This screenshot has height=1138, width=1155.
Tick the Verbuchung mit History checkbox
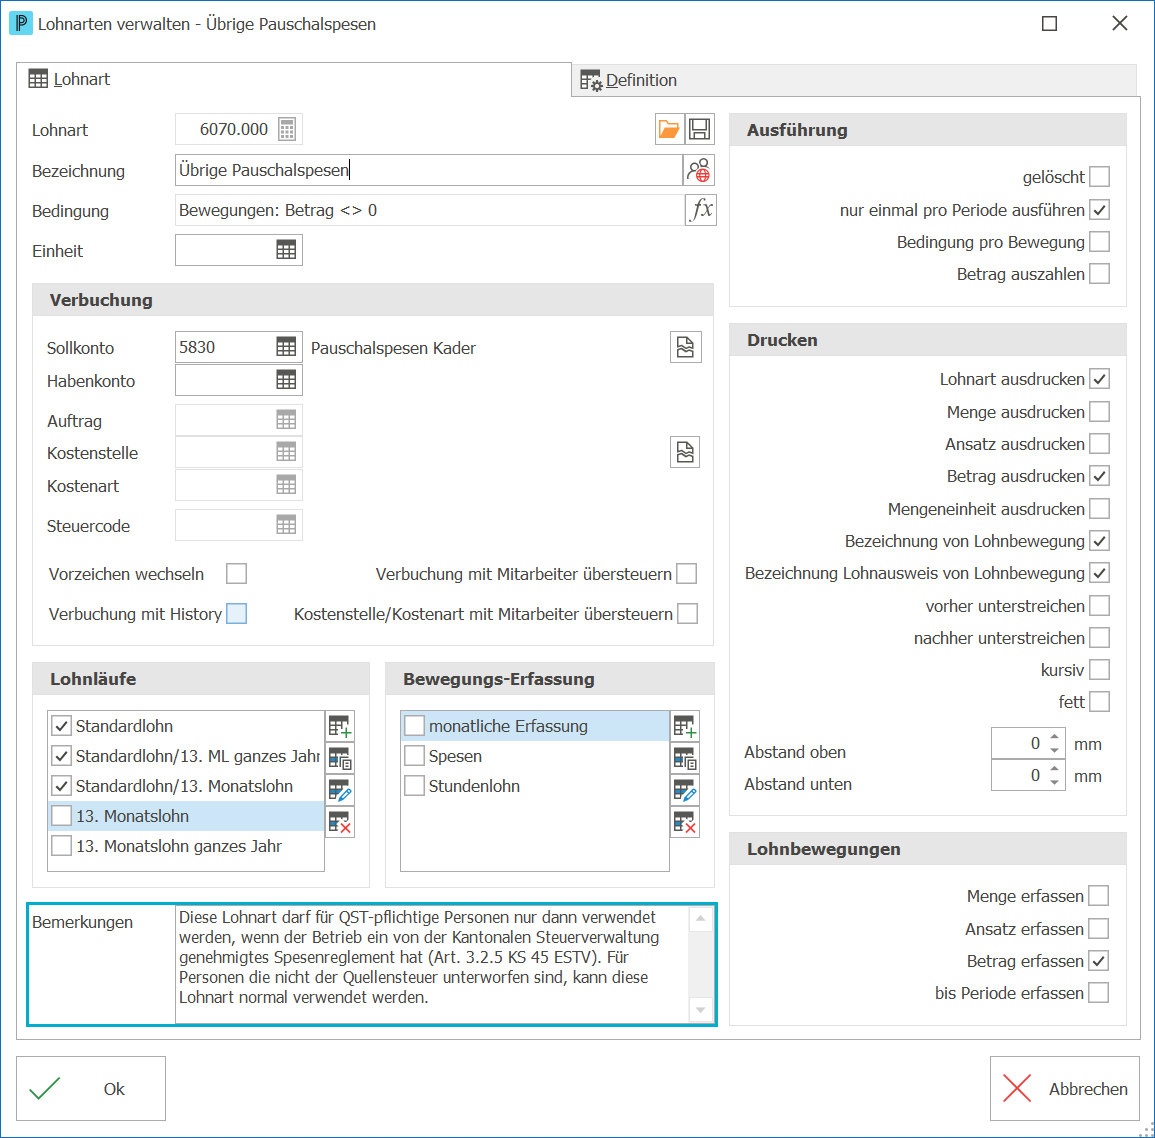click(x=236, y=614)
